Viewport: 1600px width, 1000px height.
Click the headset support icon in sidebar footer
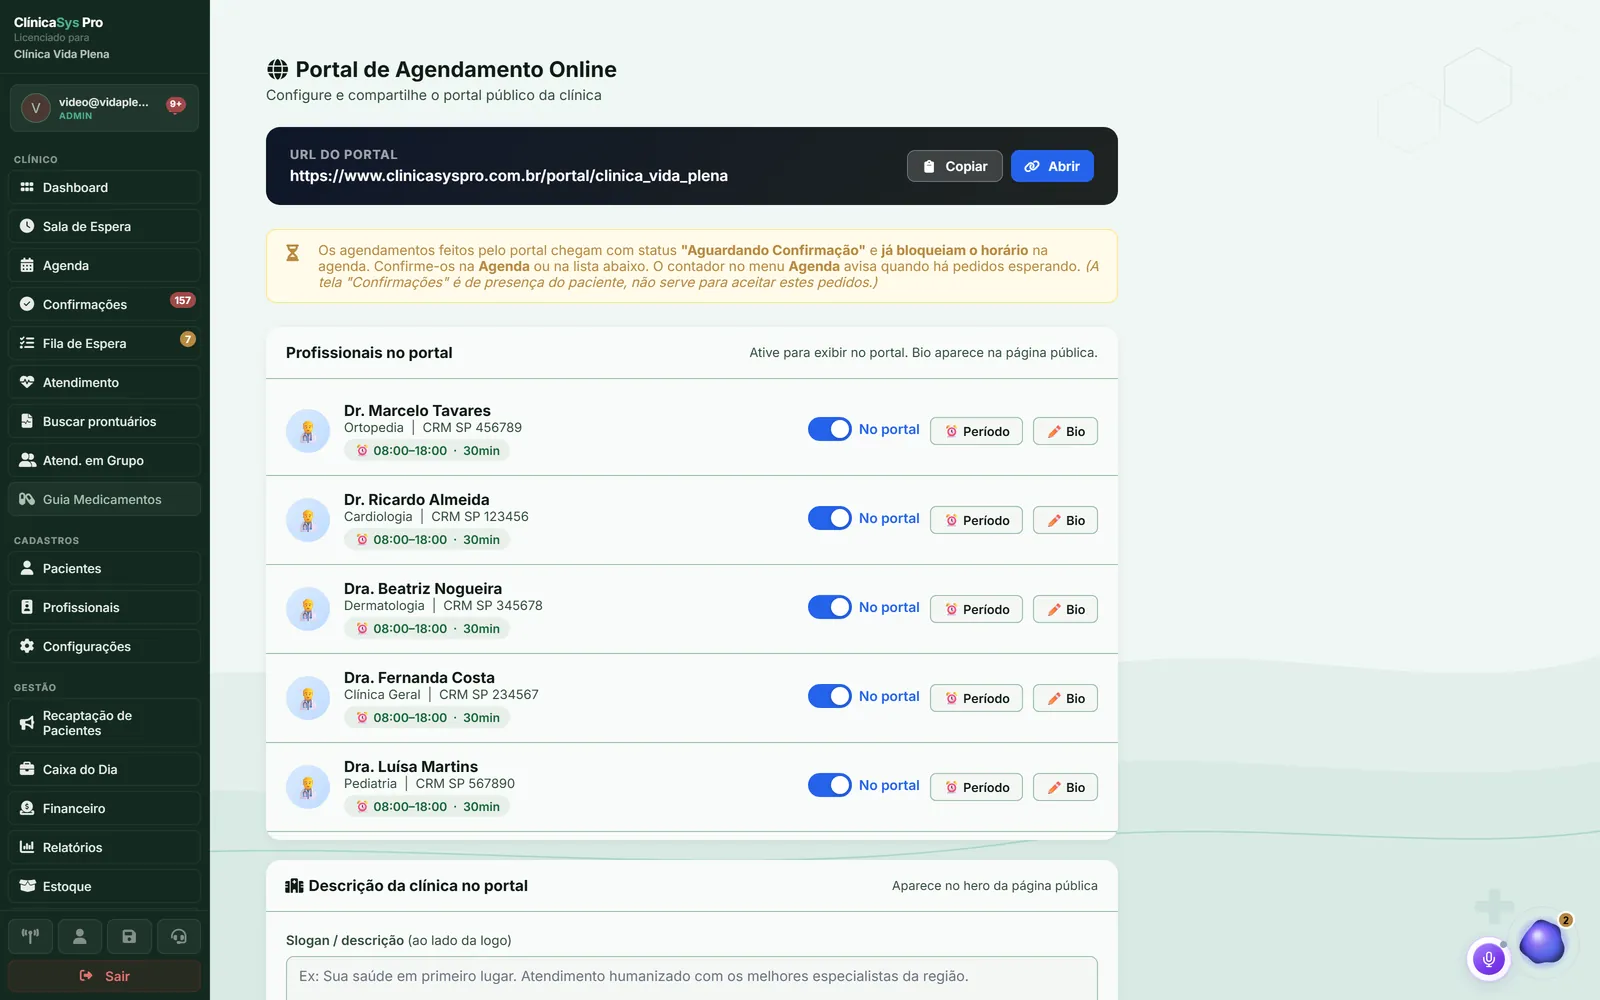pyautogui.click(x=179, y=937)
